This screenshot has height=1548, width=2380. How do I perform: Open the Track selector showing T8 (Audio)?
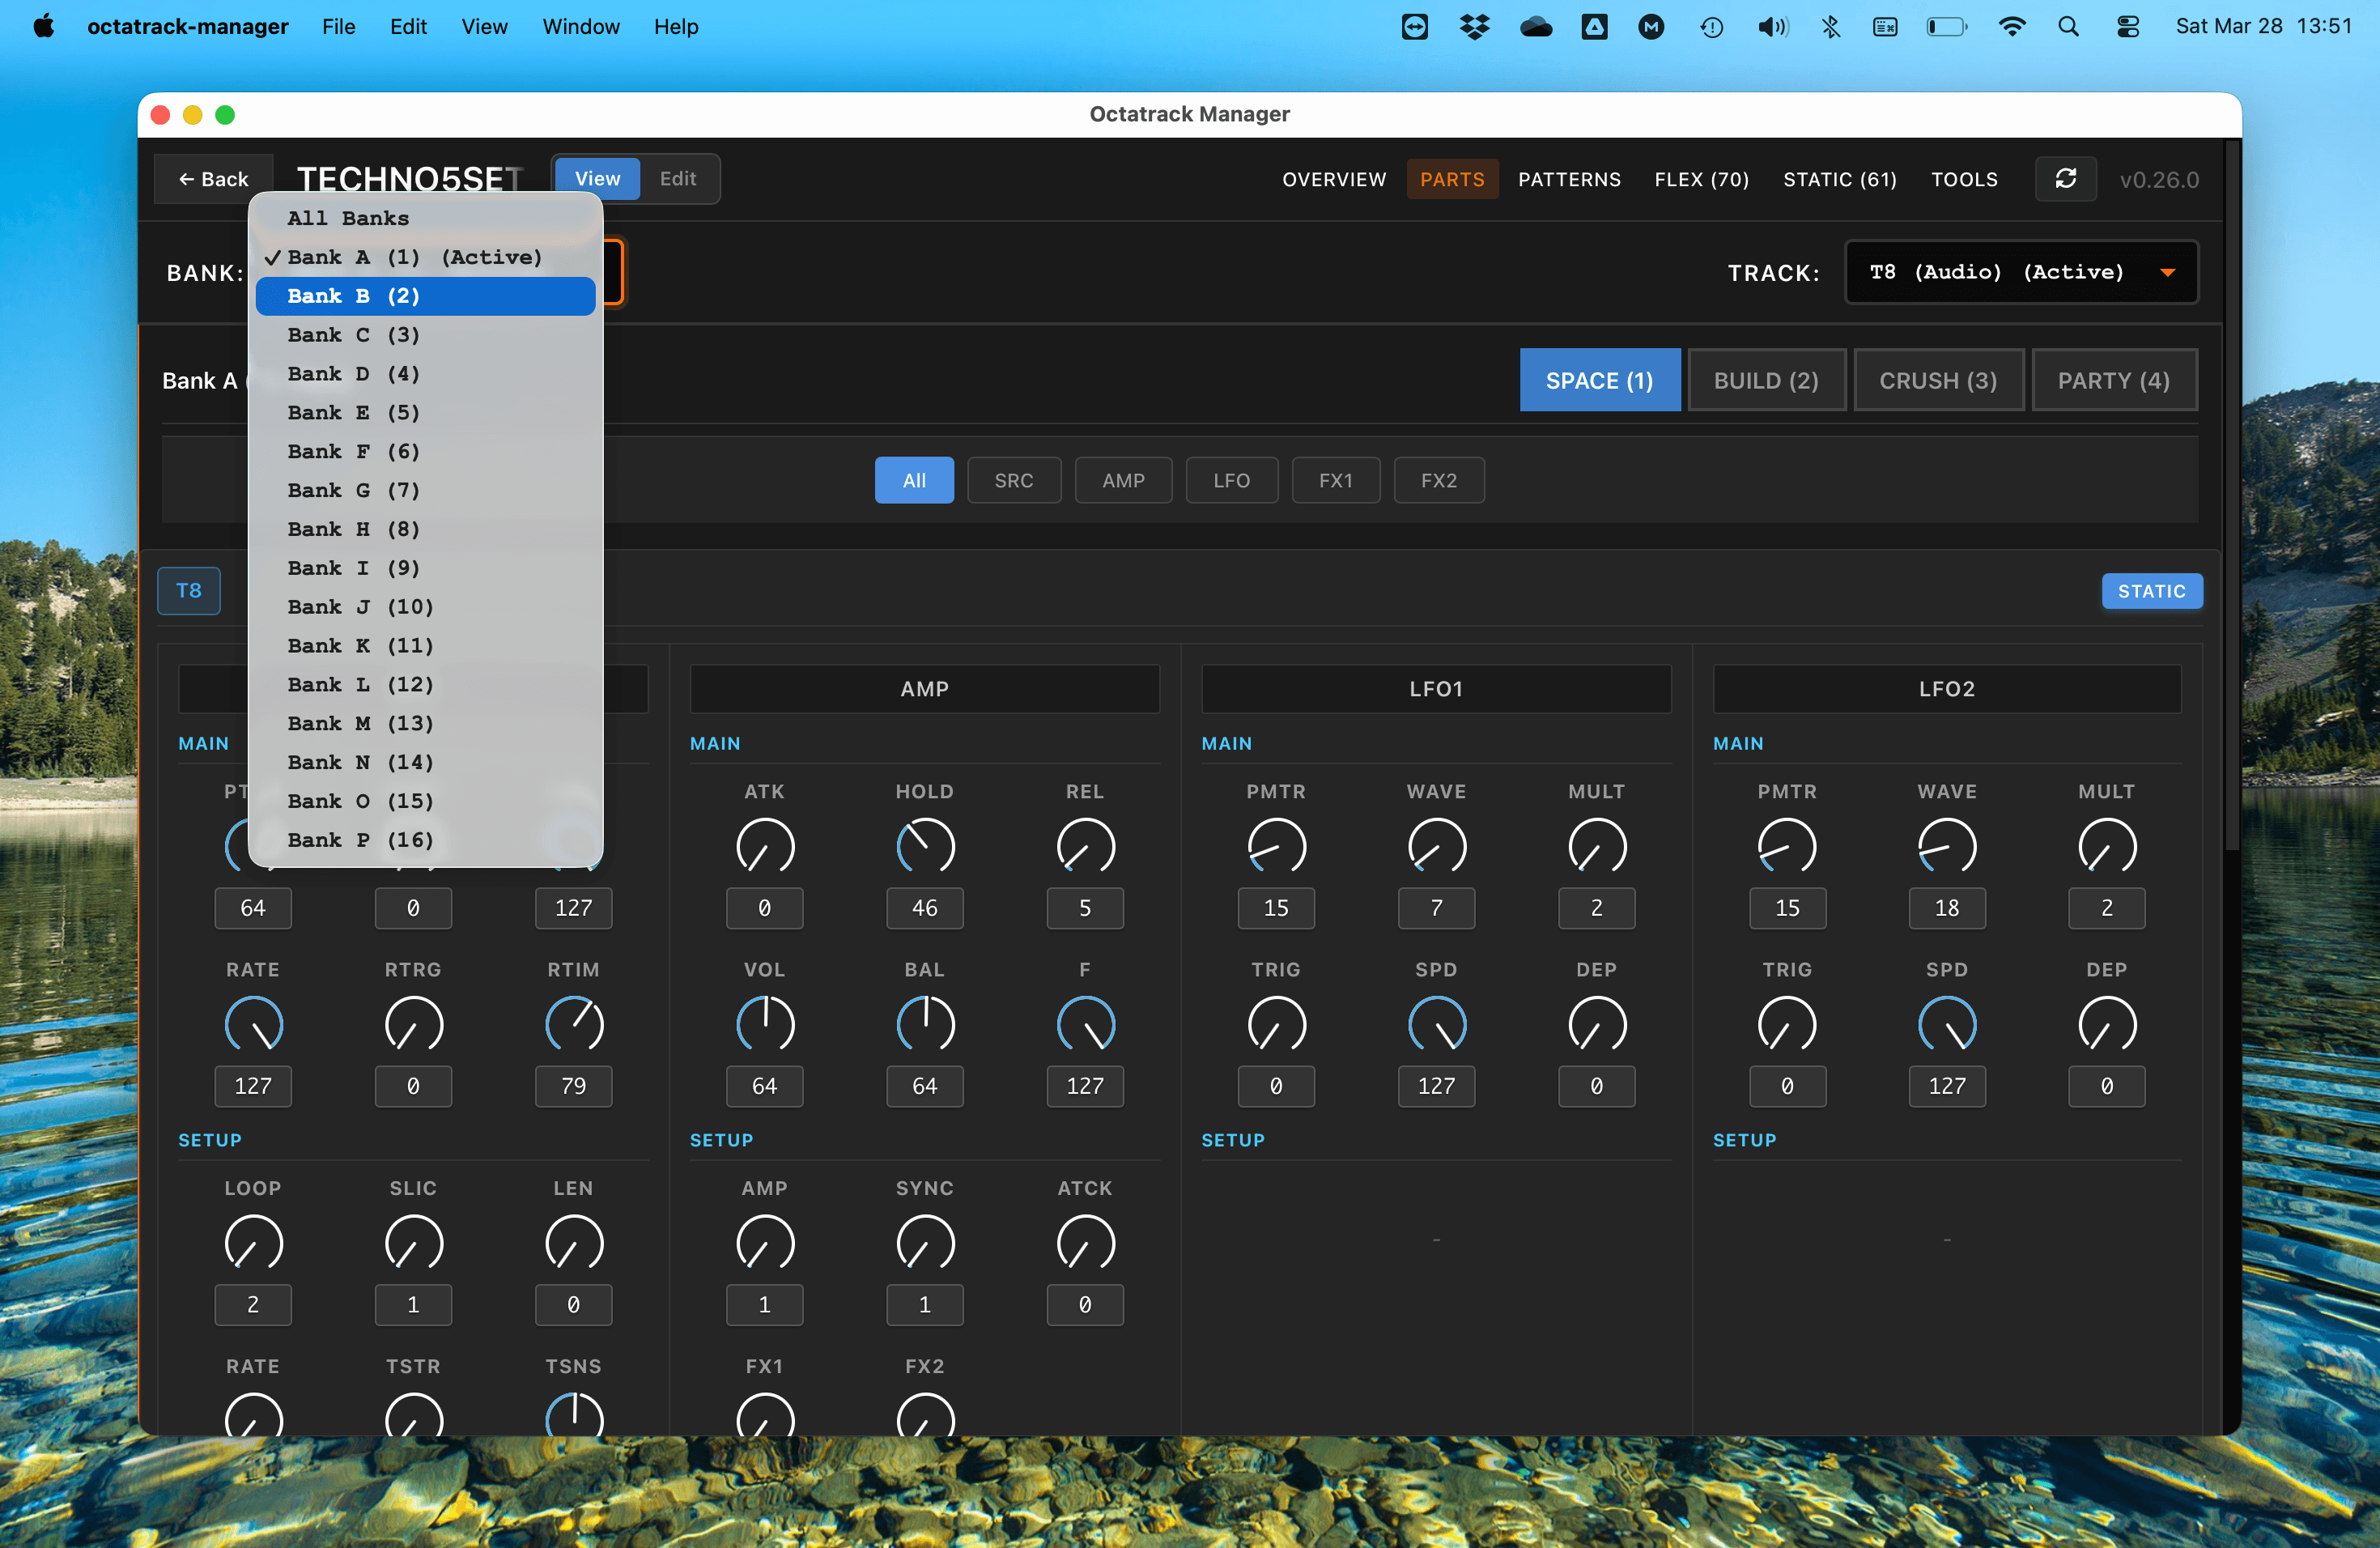click(x=2020, y=271)
